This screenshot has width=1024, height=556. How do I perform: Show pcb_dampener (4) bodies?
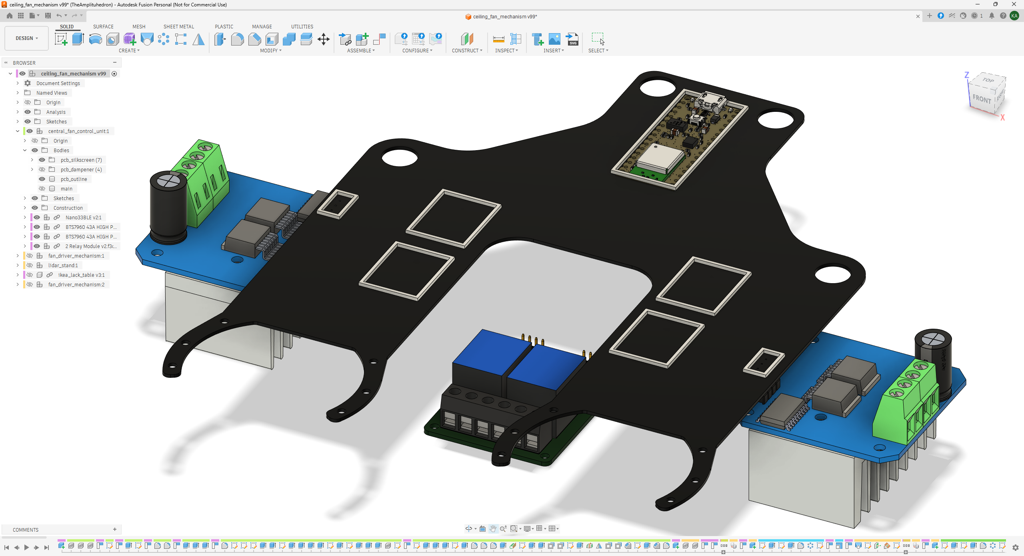click(x=42, y=169)
